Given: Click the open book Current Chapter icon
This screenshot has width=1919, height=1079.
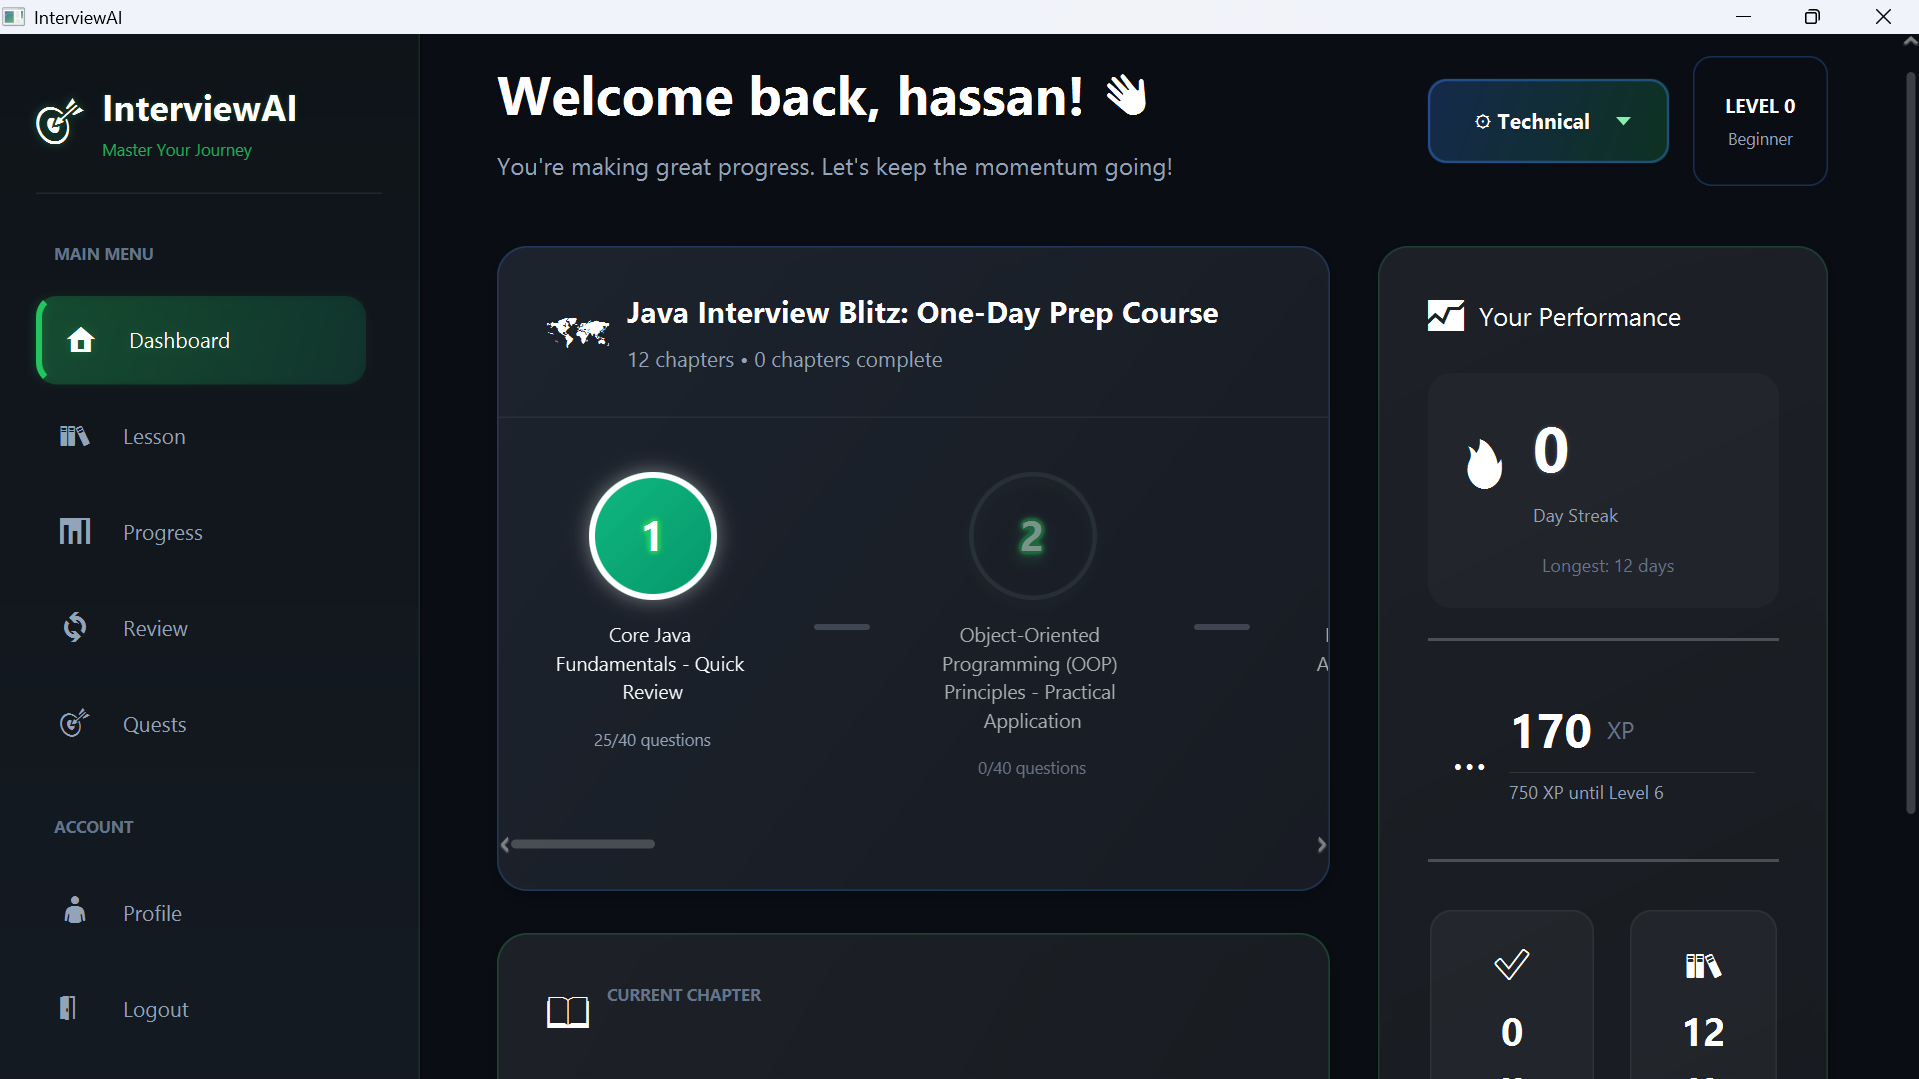Looking at the screenshot, I should pyautogui.click(x=568, y=1012).
